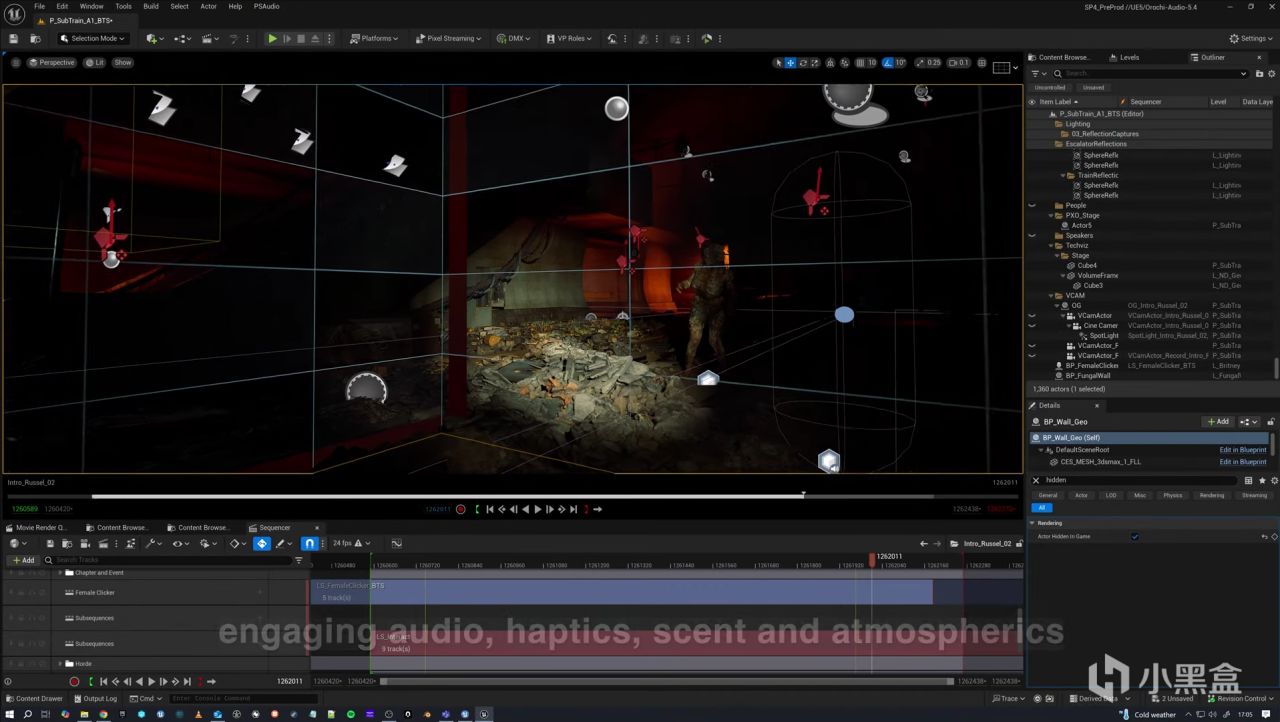Activate the translate gizmo tool

(790, 62)
